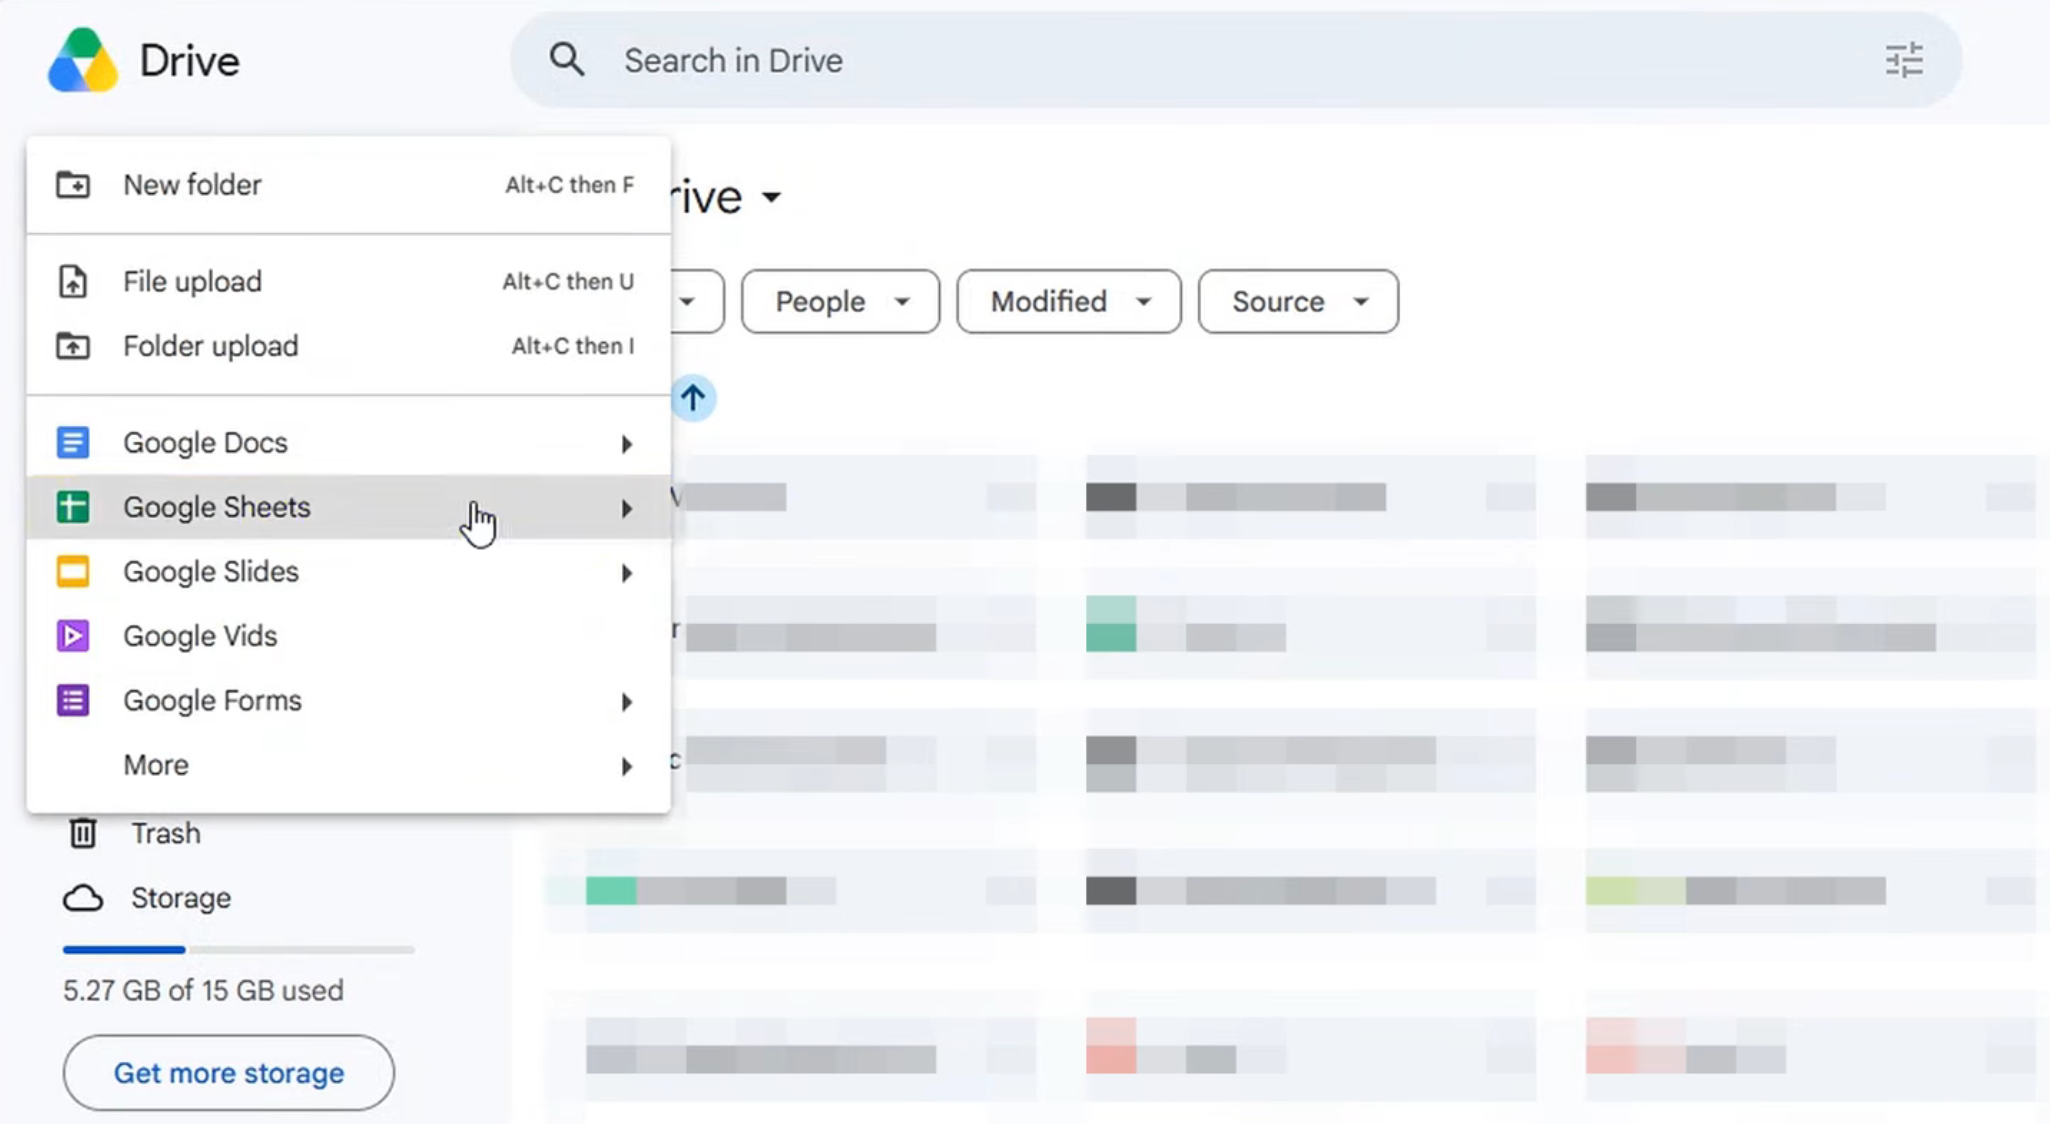Click the Trash bin icon
This screenshot has height=1124, width=2050.
tap(83, 833)
